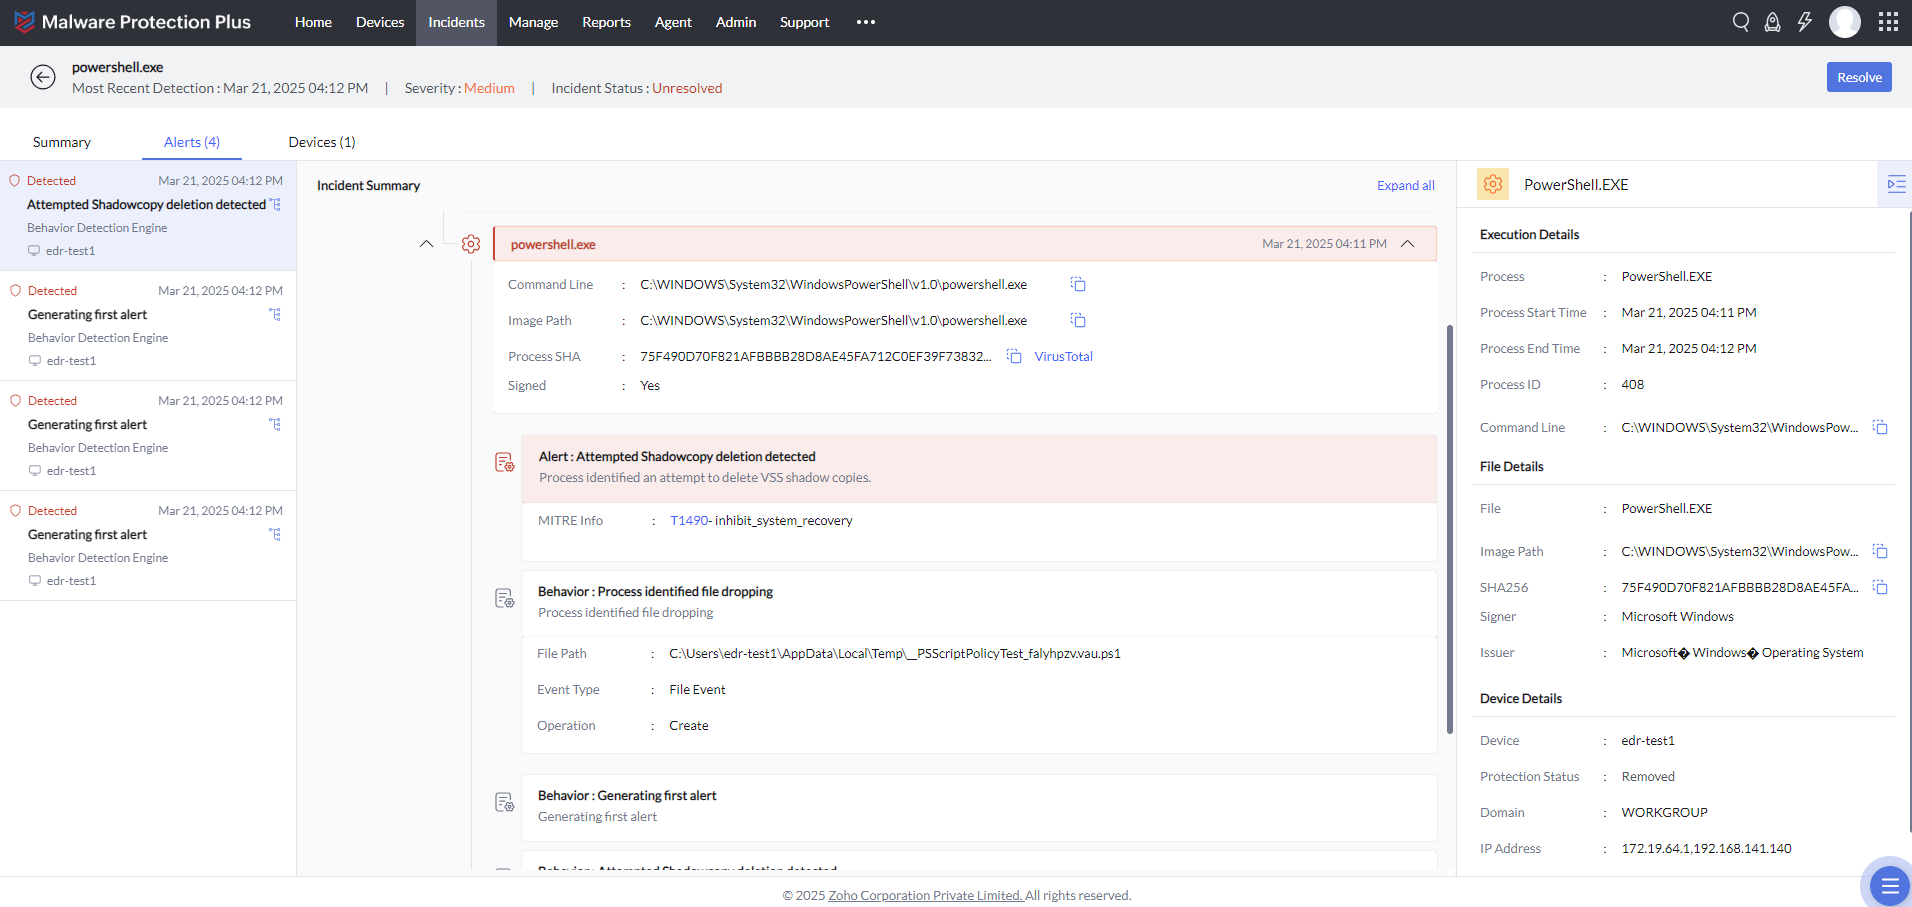Open the Devices (1) tab
The height and width of the screenshot is (907, 1912).
pos(322,142)
